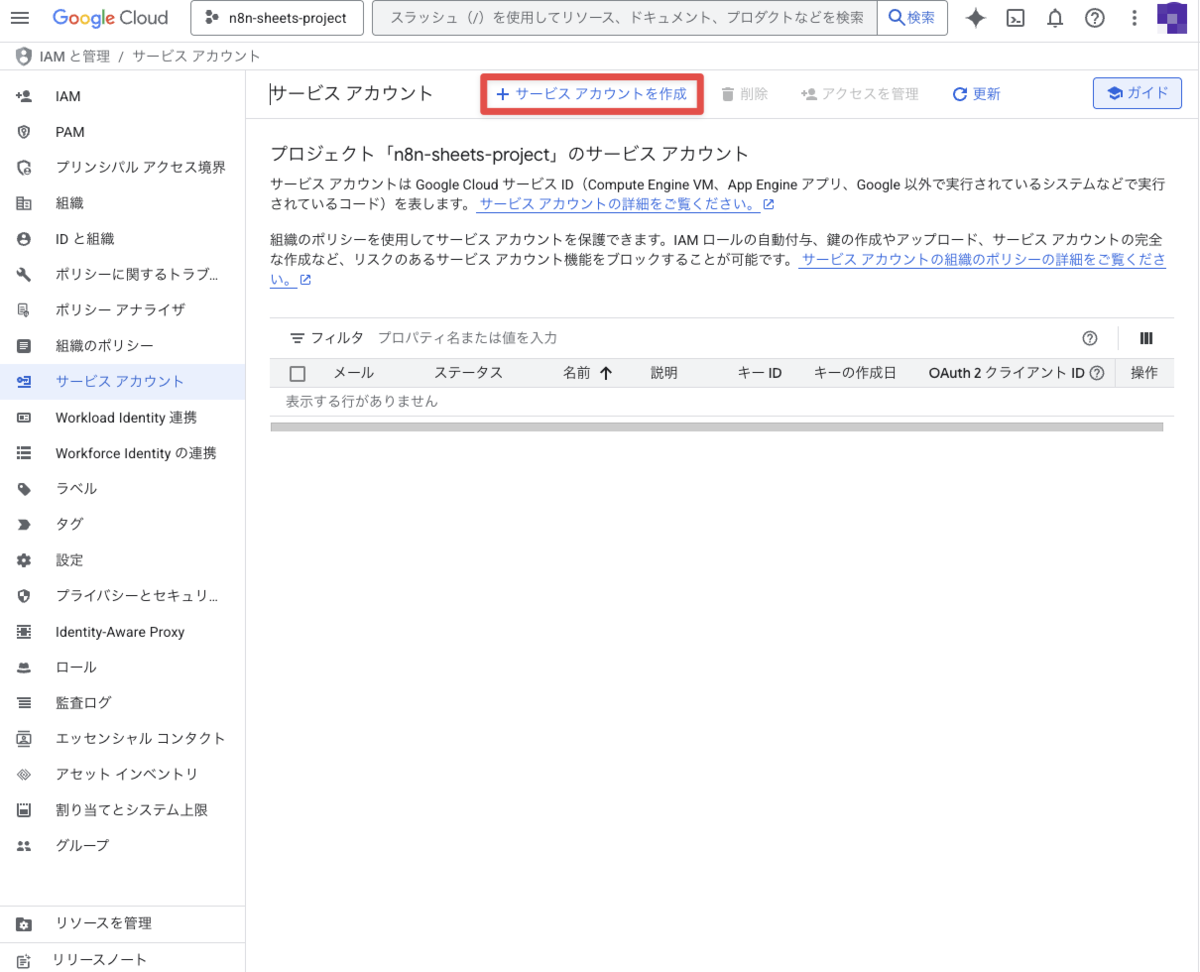Open the user account avatar
This screenshot has width=1200, height=972.
click(1172, 18)
